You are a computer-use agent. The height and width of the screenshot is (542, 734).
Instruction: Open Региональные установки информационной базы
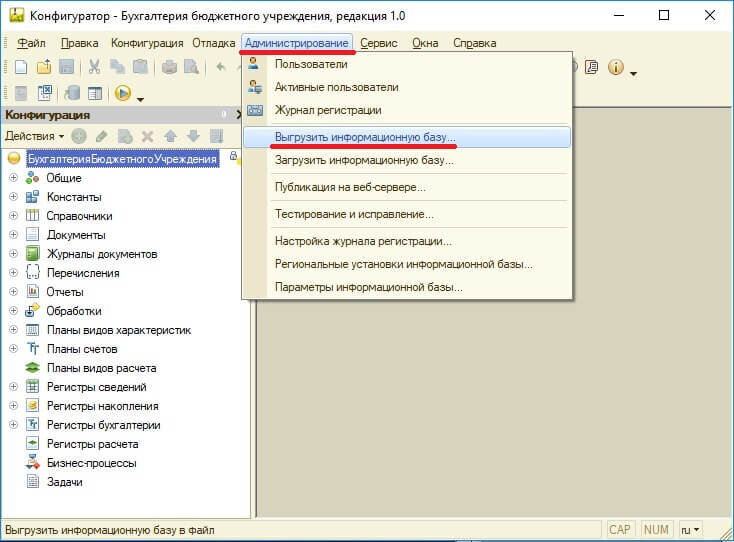pyautogui.click(x=407, y=264)
